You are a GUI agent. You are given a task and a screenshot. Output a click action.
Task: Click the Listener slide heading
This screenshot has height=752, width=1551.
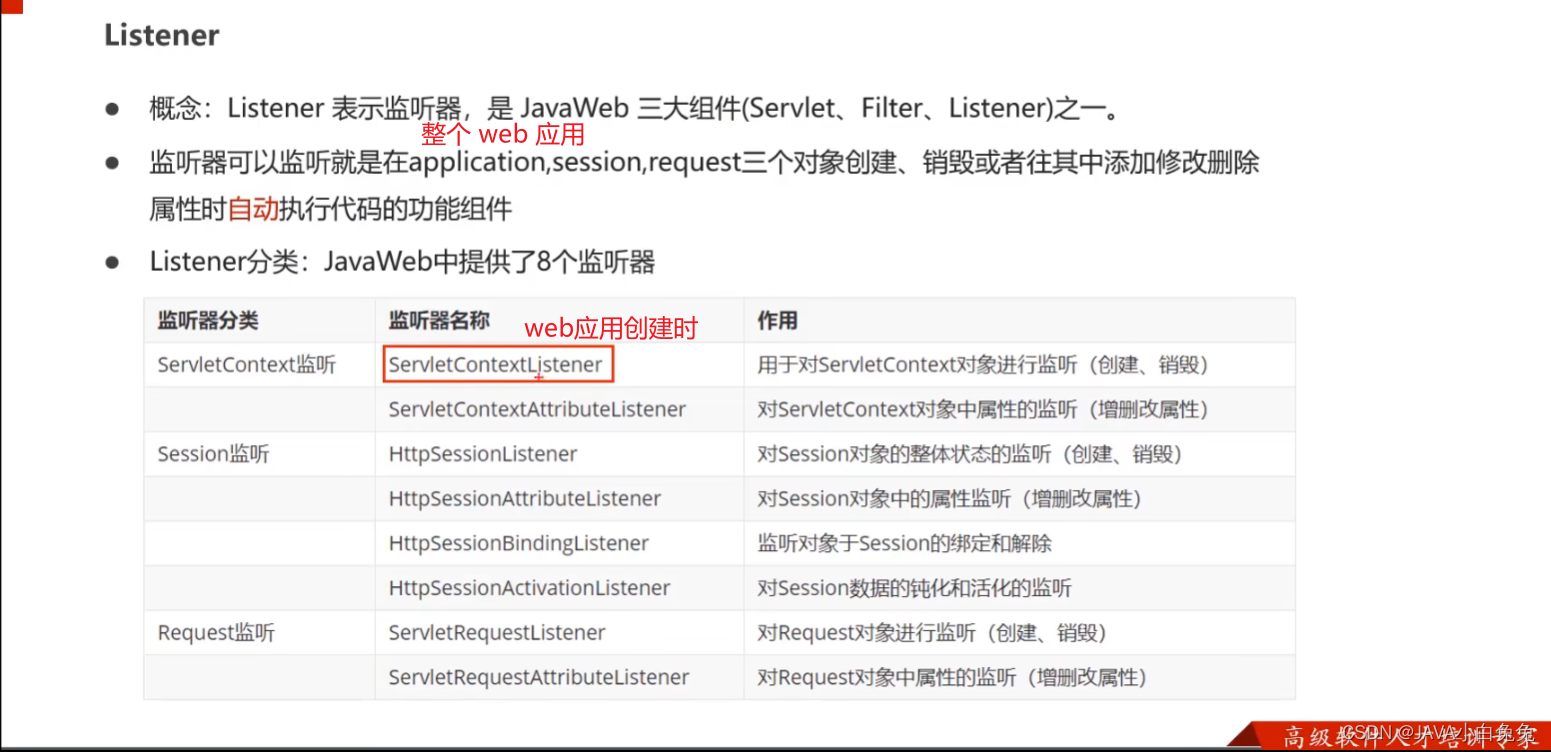click(x=161, y=35)
